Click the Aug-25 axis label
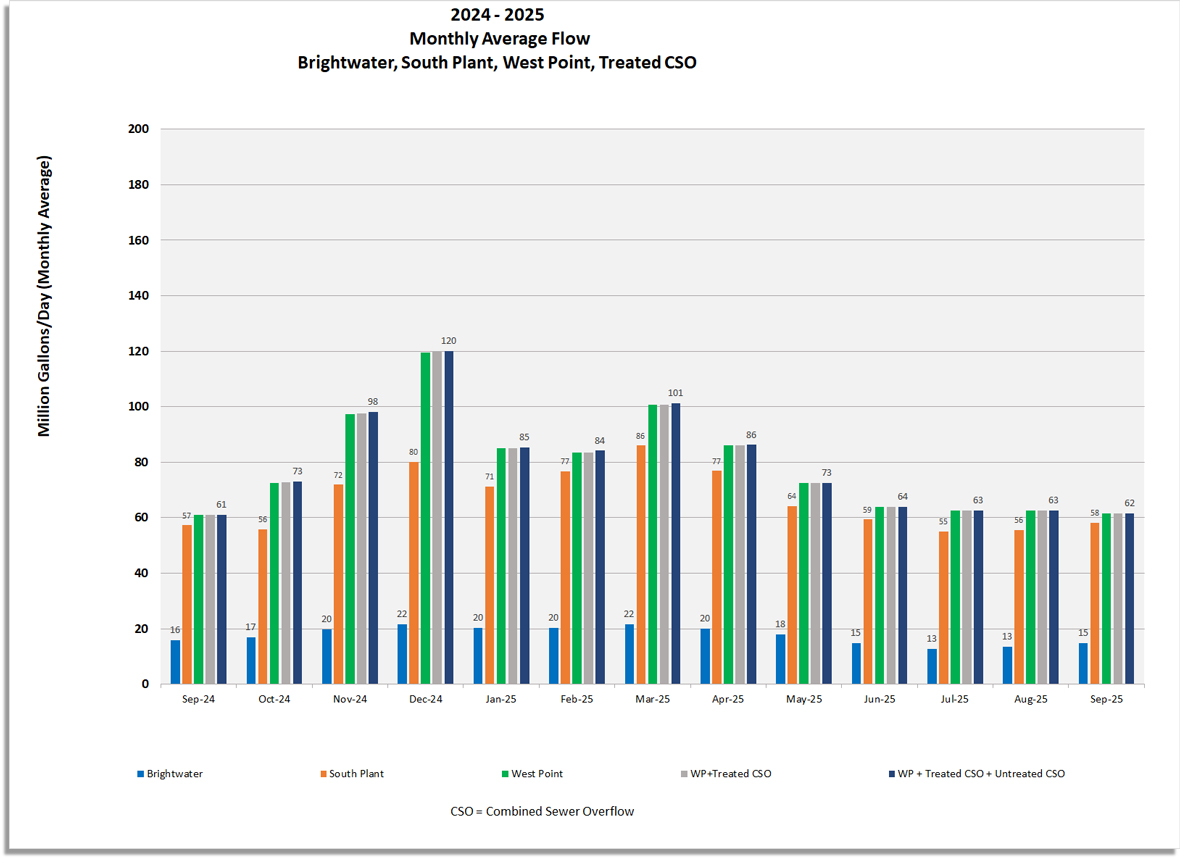Screen dimensions: 1180x858 click(1030, 698)
